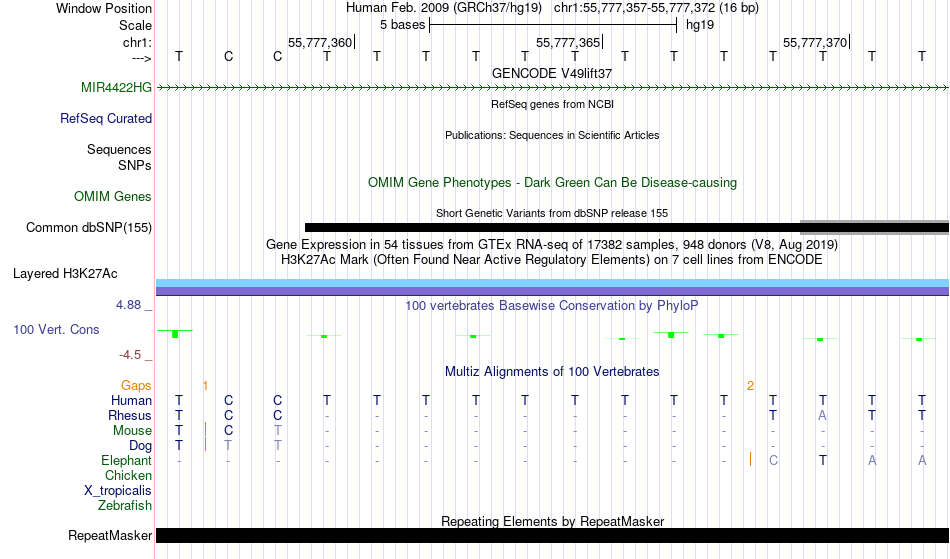
Task: Click the MIR4422HG green arrowed gene line
Action: (x=553, y=88)
